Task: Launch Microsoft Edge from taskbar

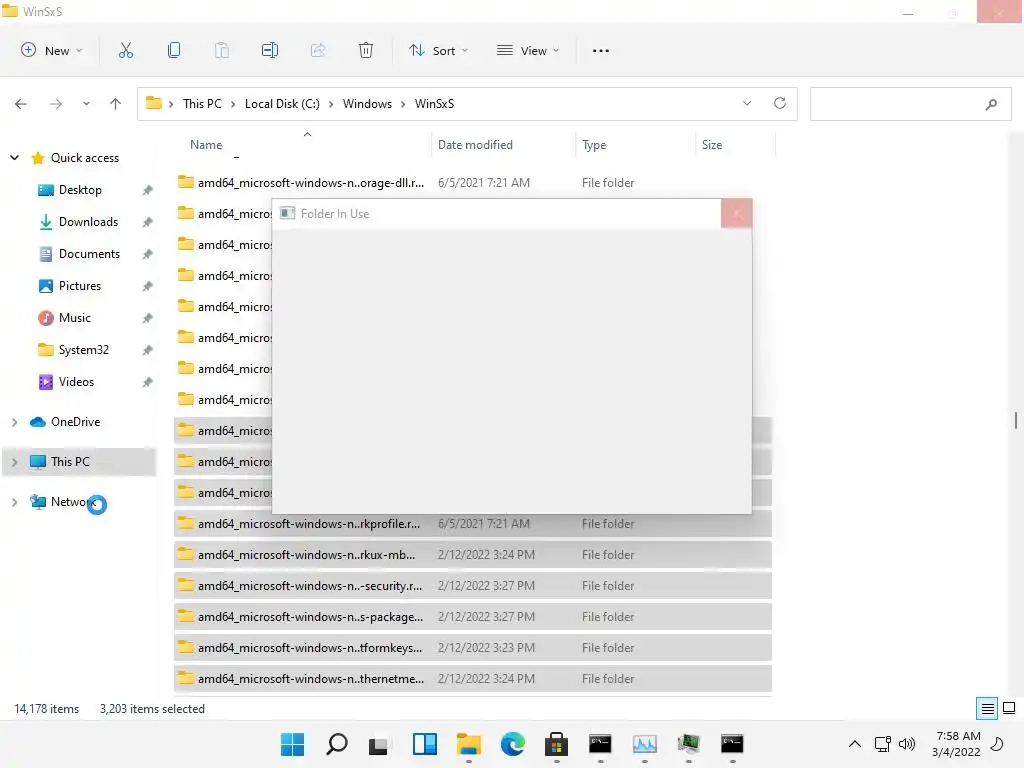Action: tap(513, 744)
